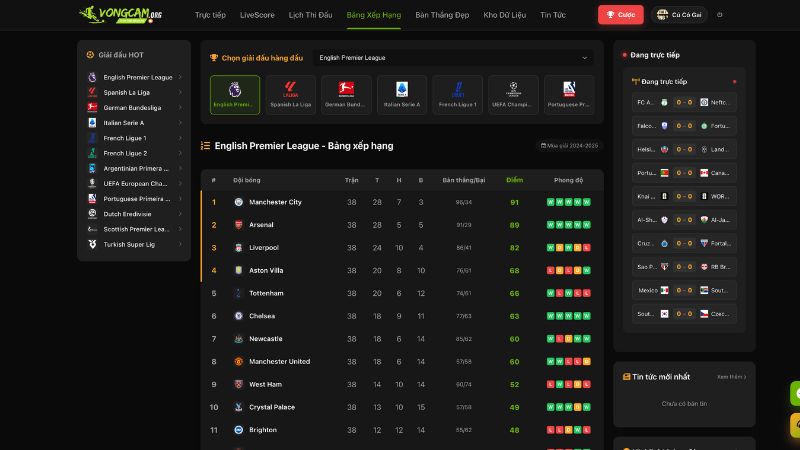Select the Spanish La Liga logo card
This screenshot has width=800, height=450.
click(x=290, y=95)
